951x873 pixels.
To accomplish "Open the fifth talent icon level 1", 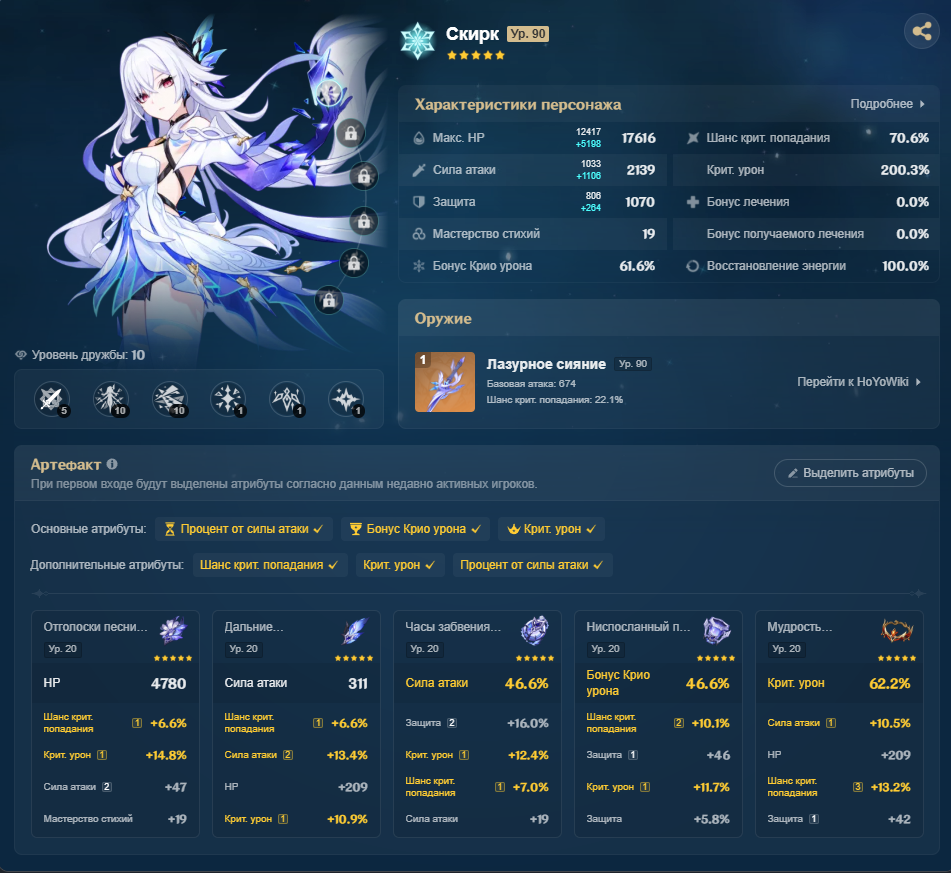I will point(286,399).
